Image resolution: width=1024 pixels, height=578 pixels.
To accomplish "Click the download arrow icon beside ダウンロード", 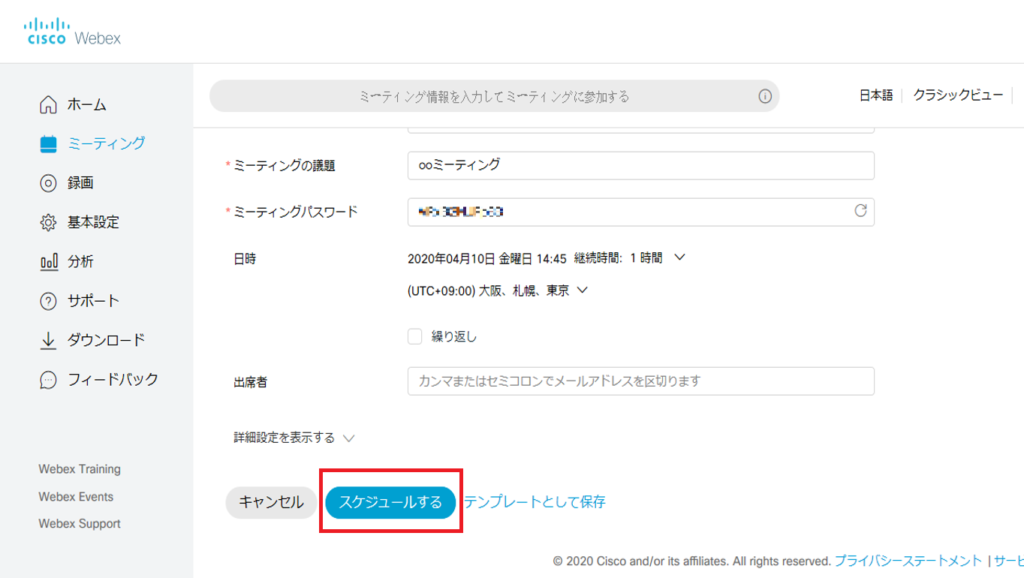I will click(48, 340).
